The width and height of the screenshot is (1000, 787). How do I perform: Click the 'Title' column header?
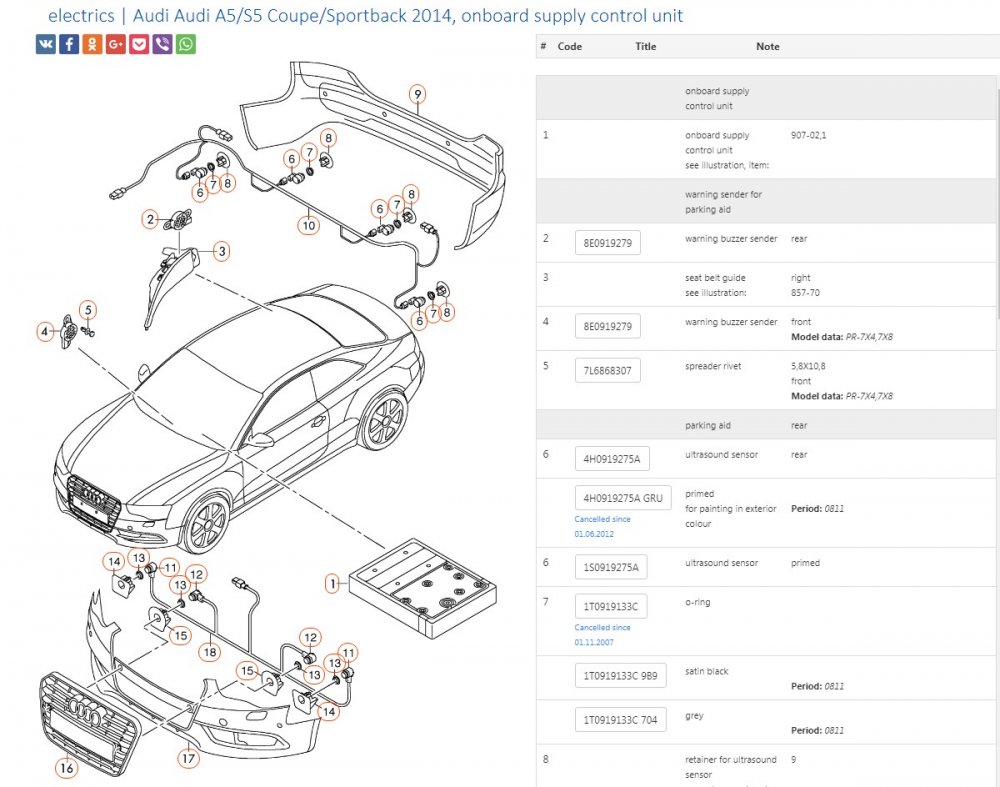(645, 47)
